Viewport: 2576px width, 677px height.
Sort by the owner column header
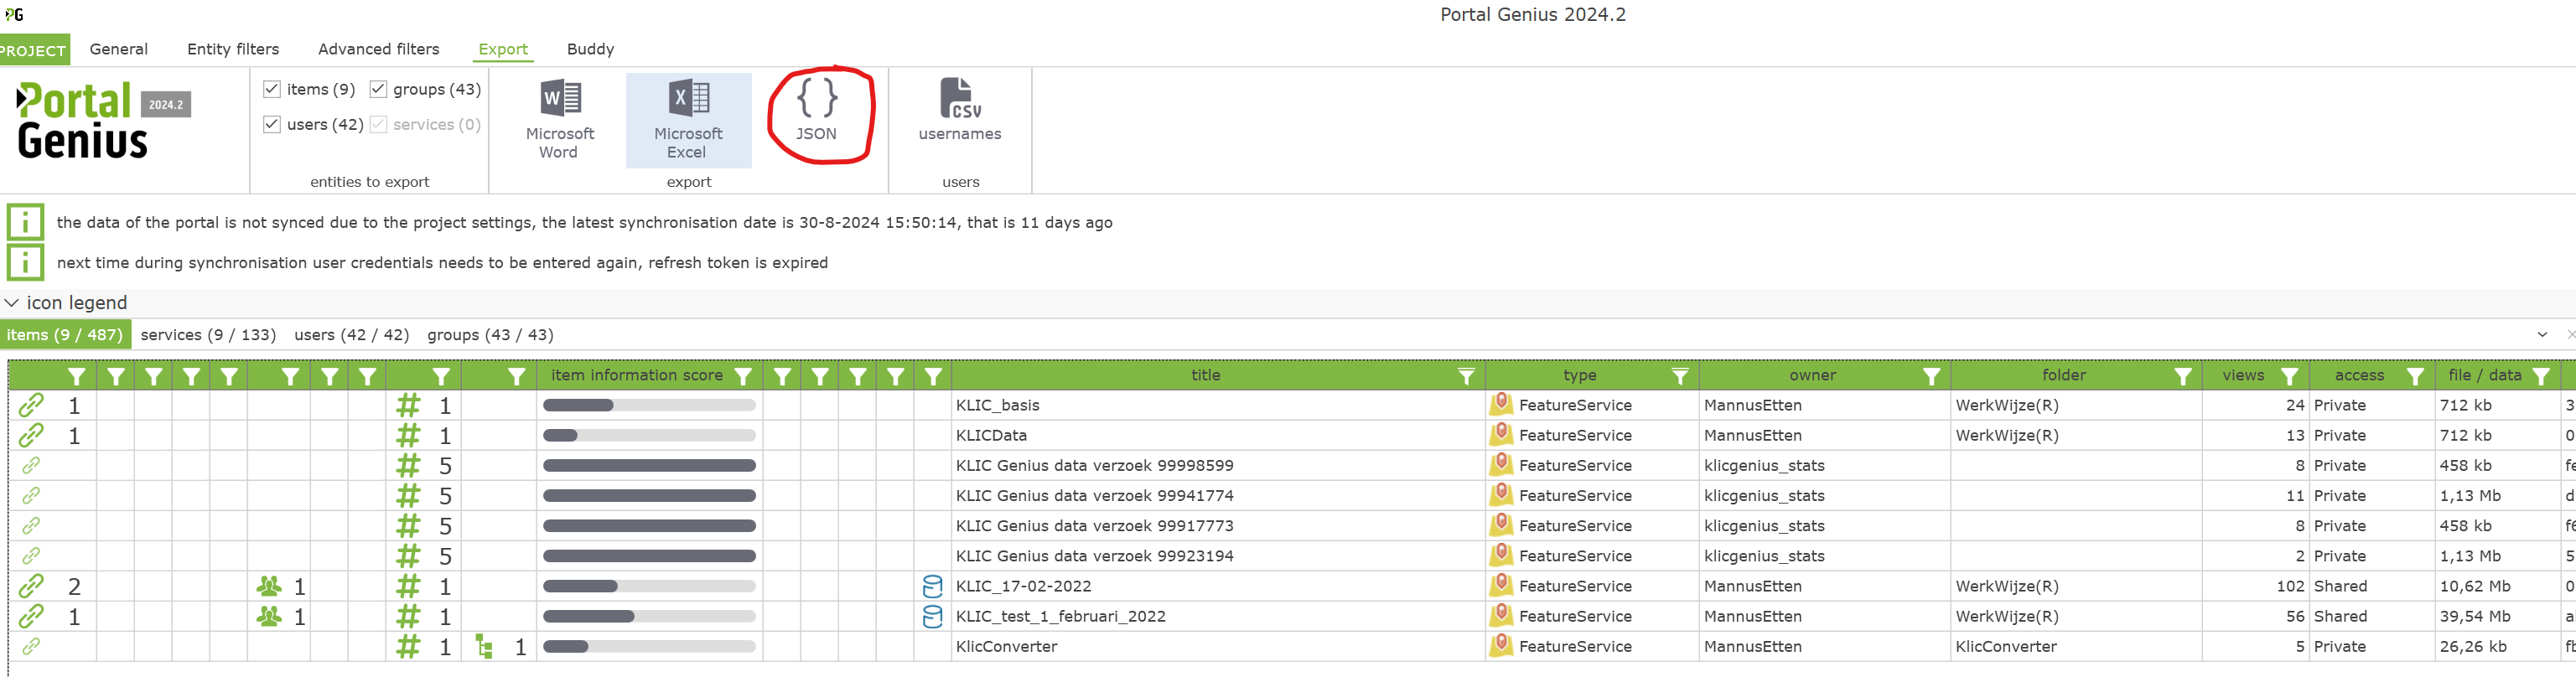[1813, 375]
